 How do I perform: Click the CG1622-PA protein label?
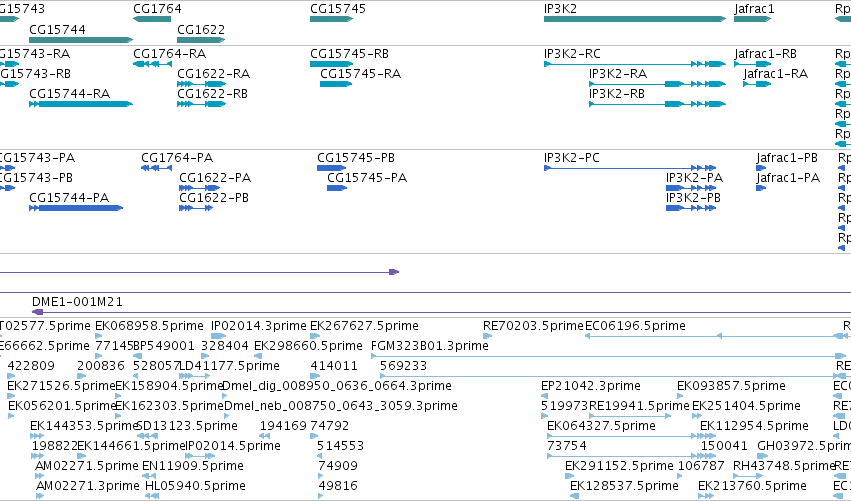point(215,177)
